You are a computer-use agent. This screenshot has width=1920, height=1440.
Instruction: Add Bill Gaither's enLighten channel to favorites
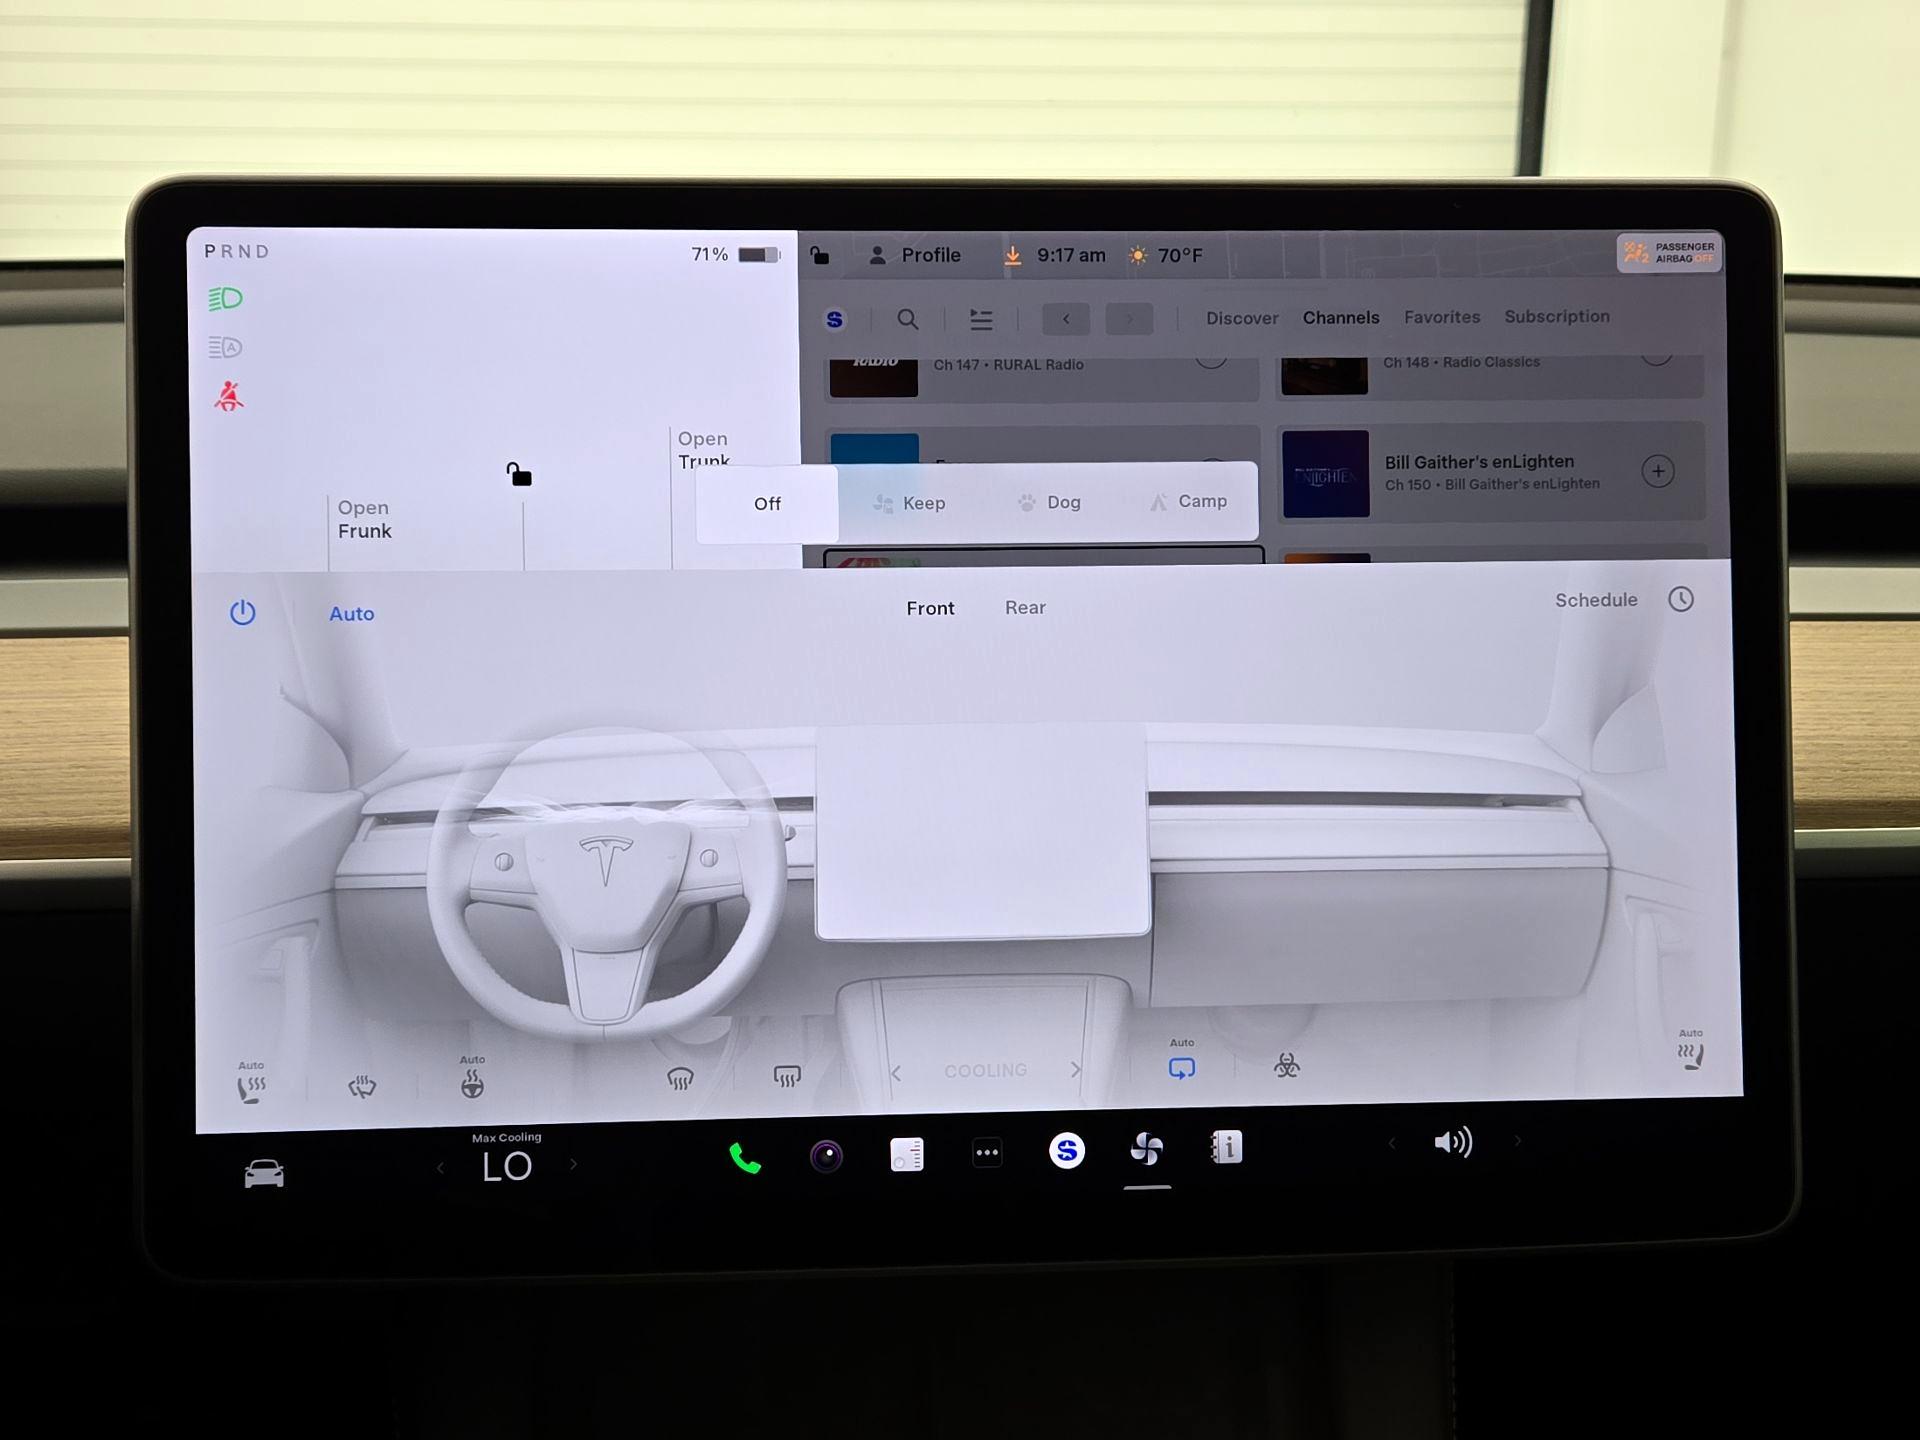[x=1657, y=471]
